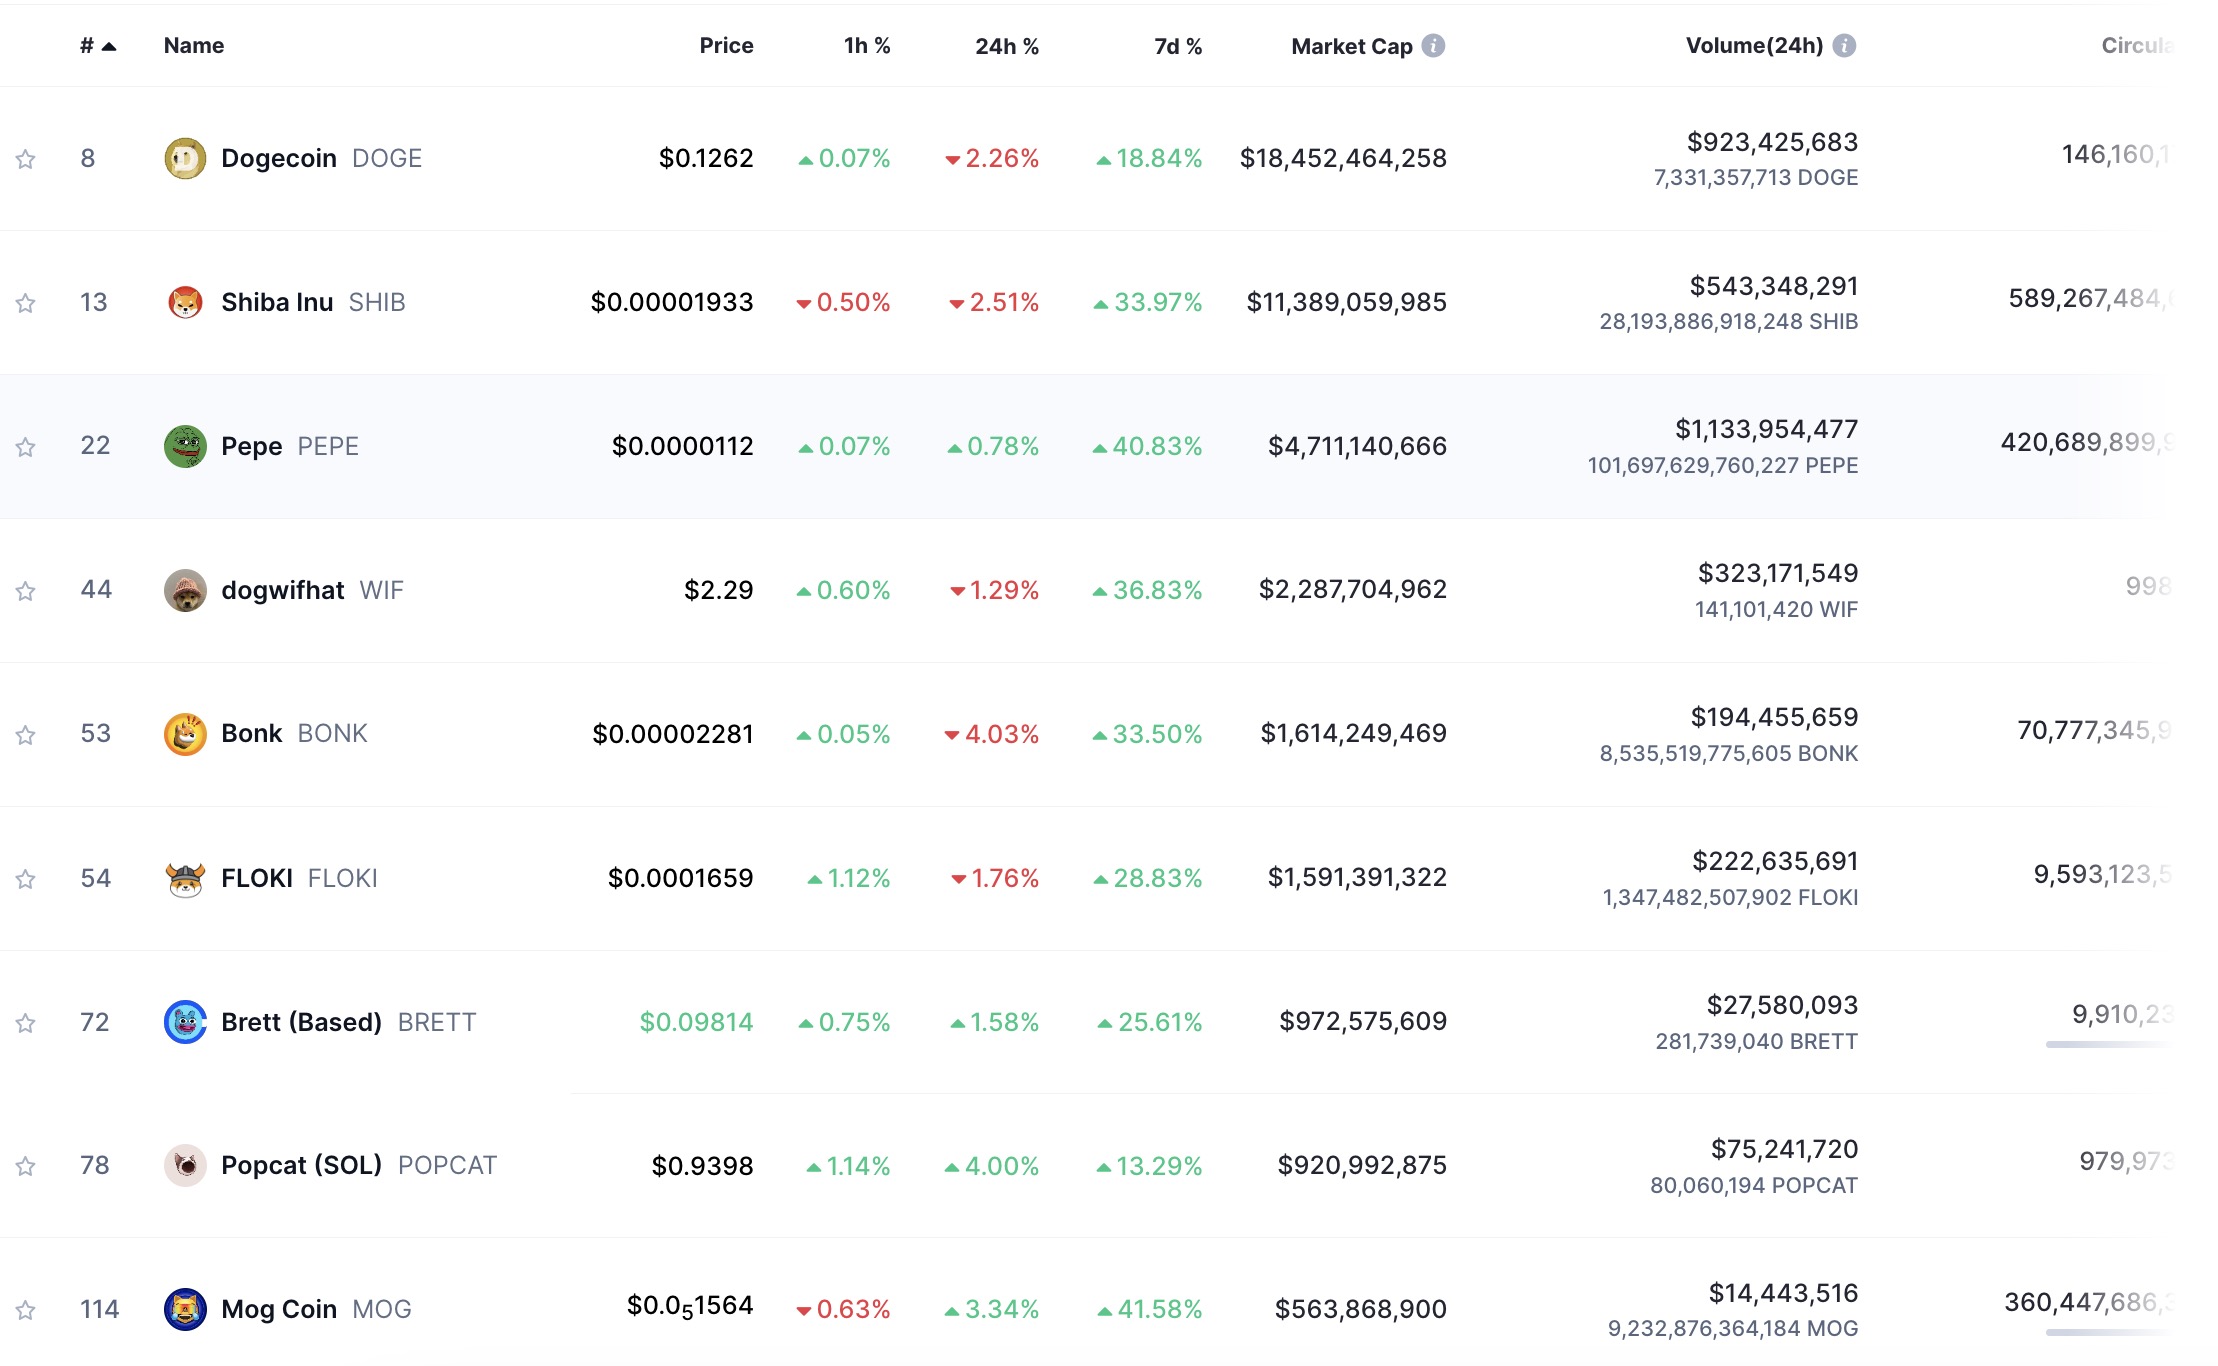Click the Bonk coin logo
The image size is (2218, 1366).
[185, 734]
